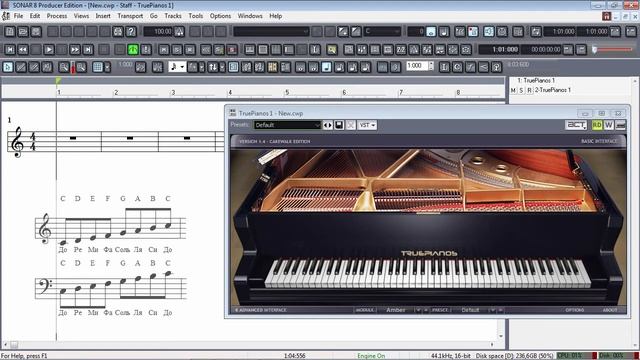The width and height of the screenshot is (640, 360).
Task: Click the punch record option icon
Action: [x=473, y=31]
